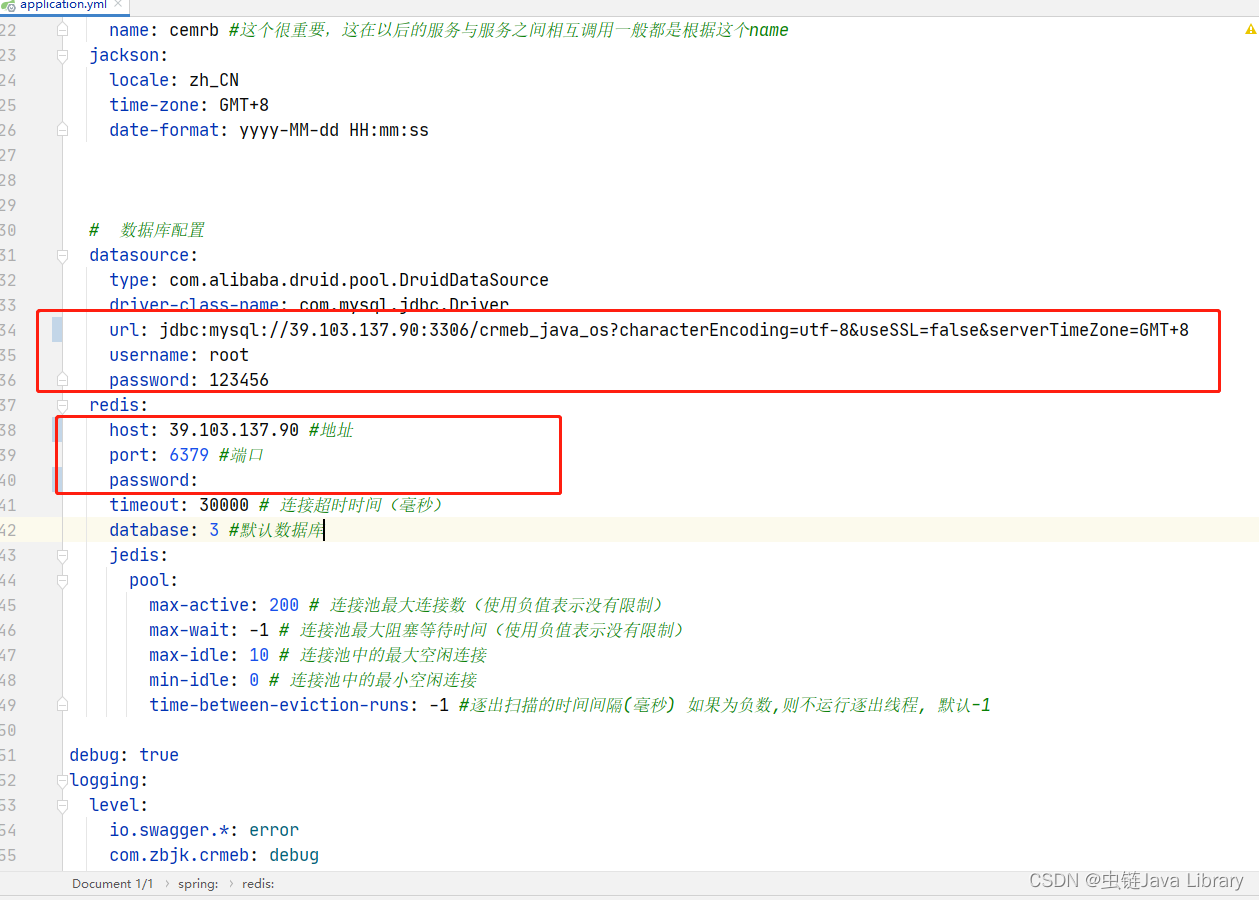Click the 'jedis:' key
The width and height of the screenshot is (1259, 900).
tap(139, 555)
